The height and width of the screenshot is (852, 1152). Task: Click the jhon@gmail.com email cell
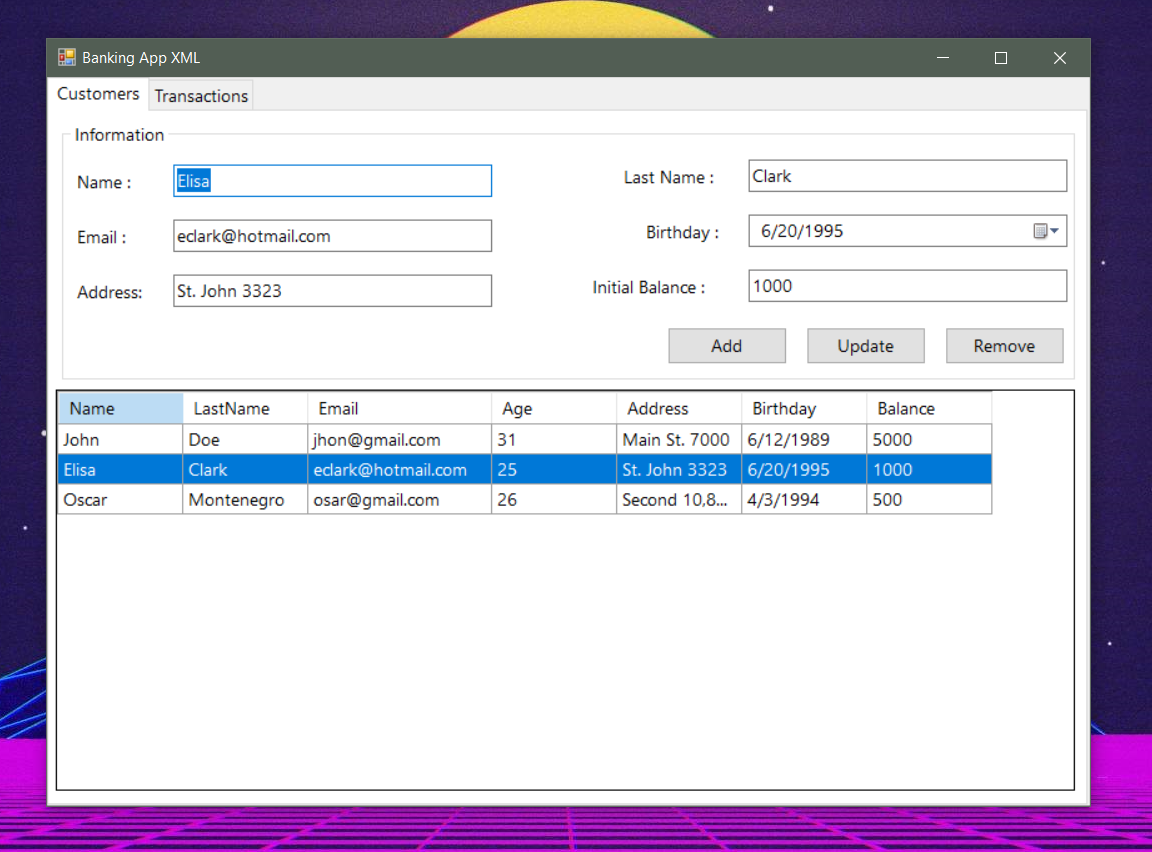[x=399, y=439]
